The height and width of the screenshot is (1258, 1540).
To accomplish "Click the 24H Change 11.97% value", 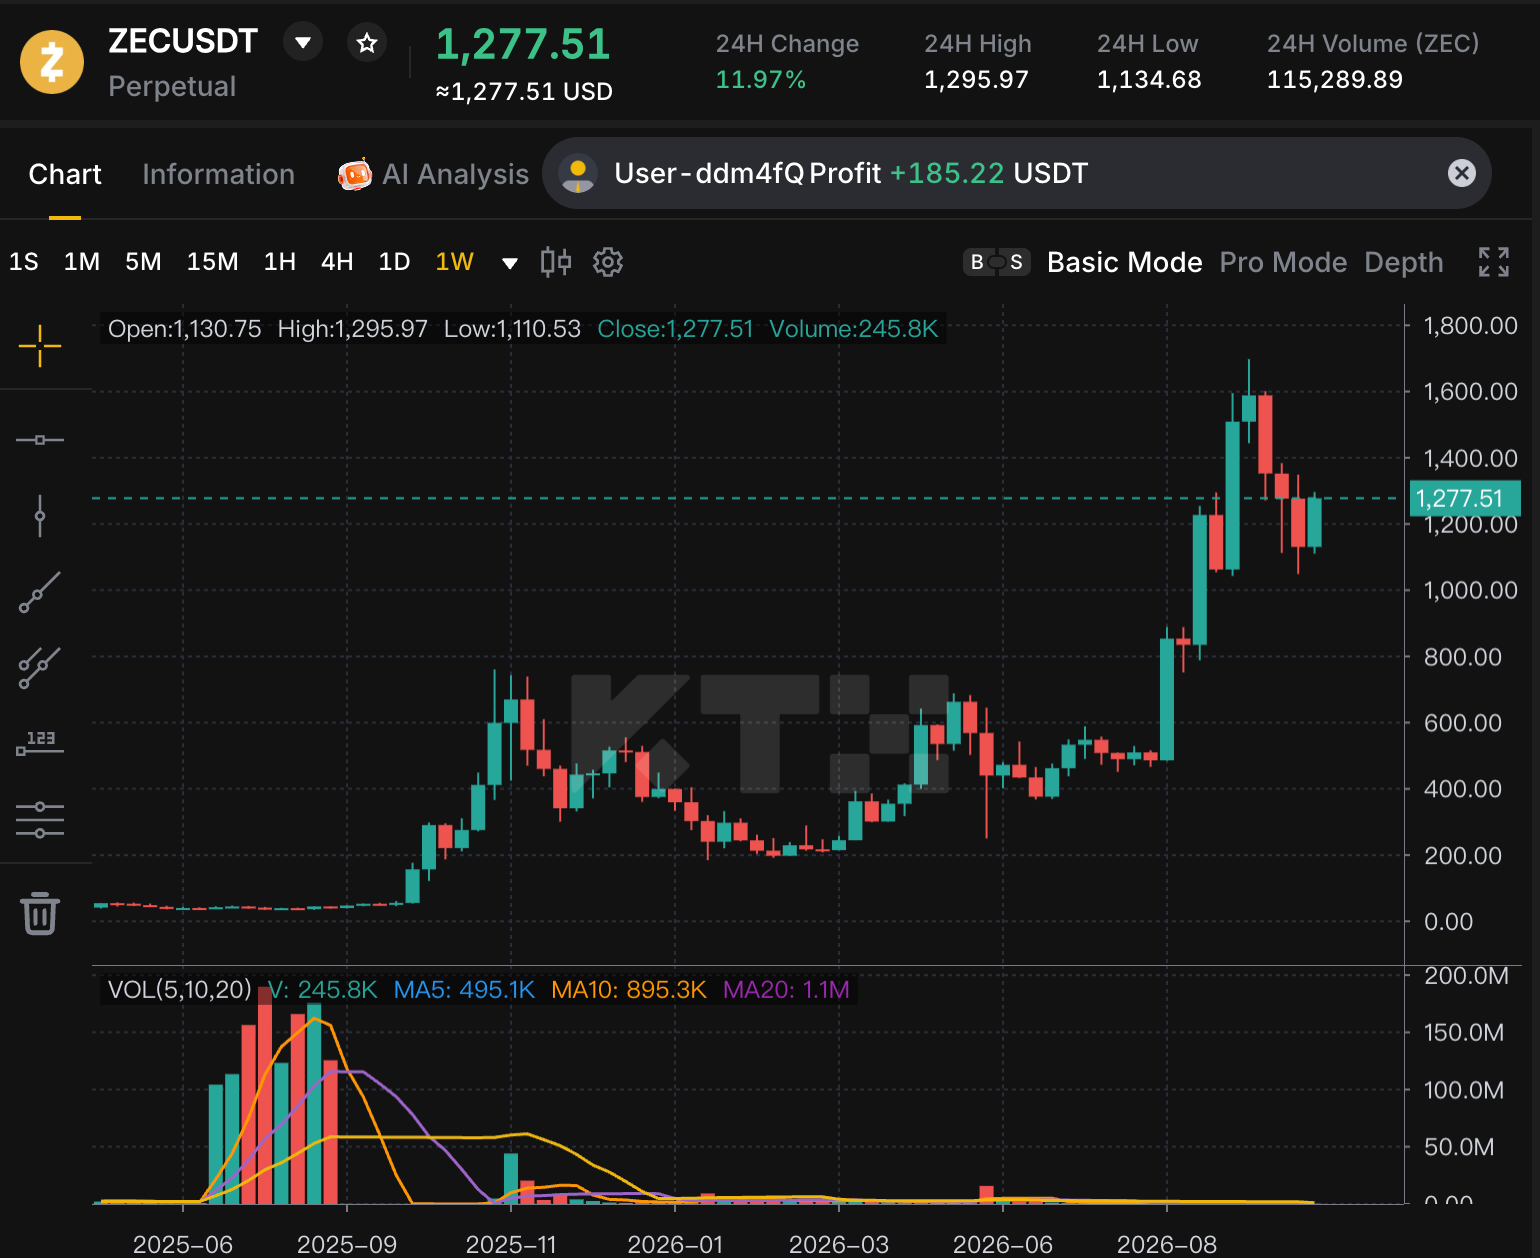I will pos(761,79).
